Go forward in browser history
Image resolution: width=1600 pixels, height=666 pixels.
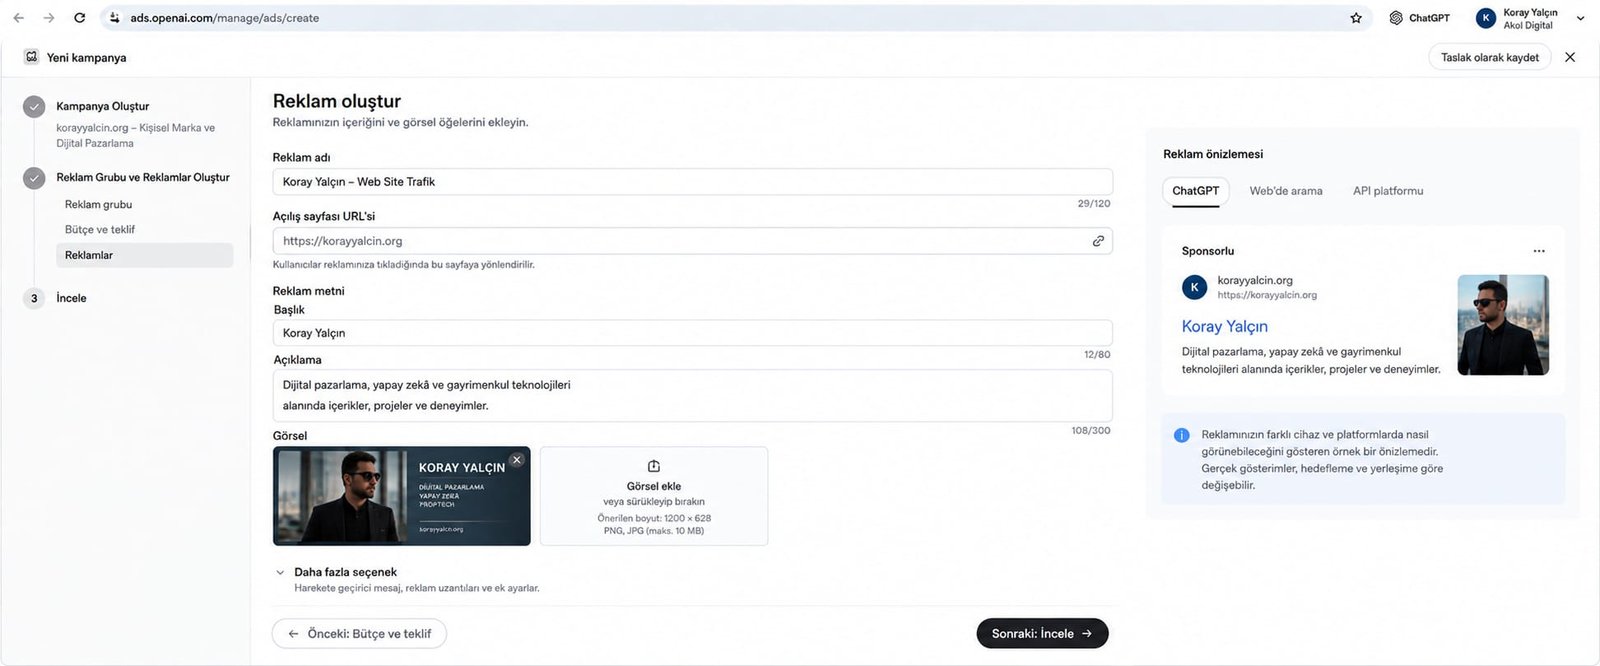pyautogui.click(x=48, y=18)
